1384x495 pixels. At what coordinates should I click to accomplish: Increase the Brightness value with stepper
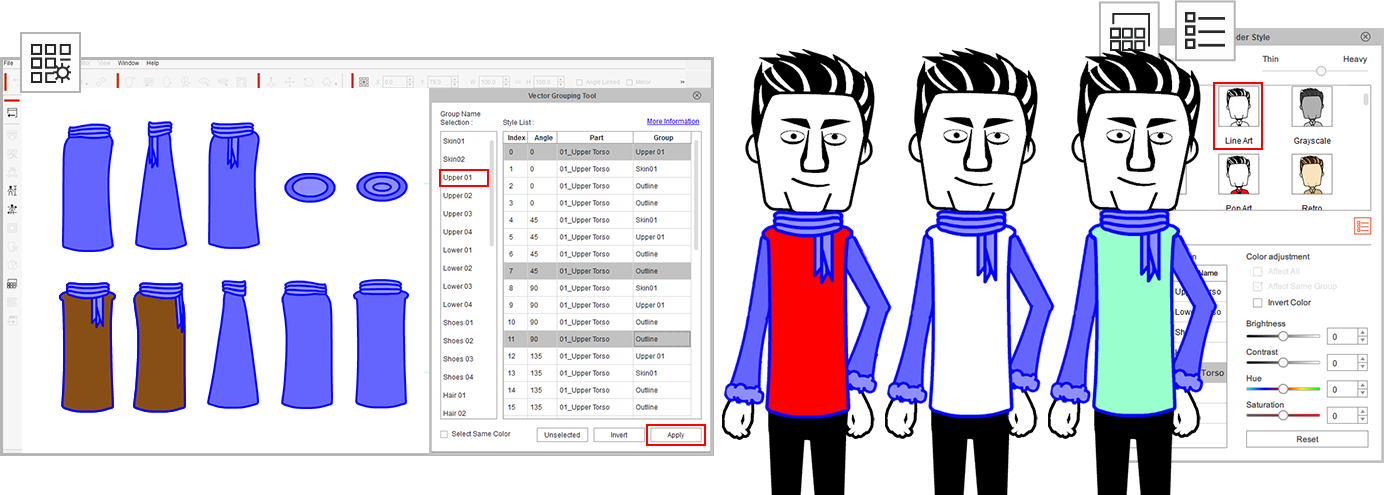(1362, 333)
